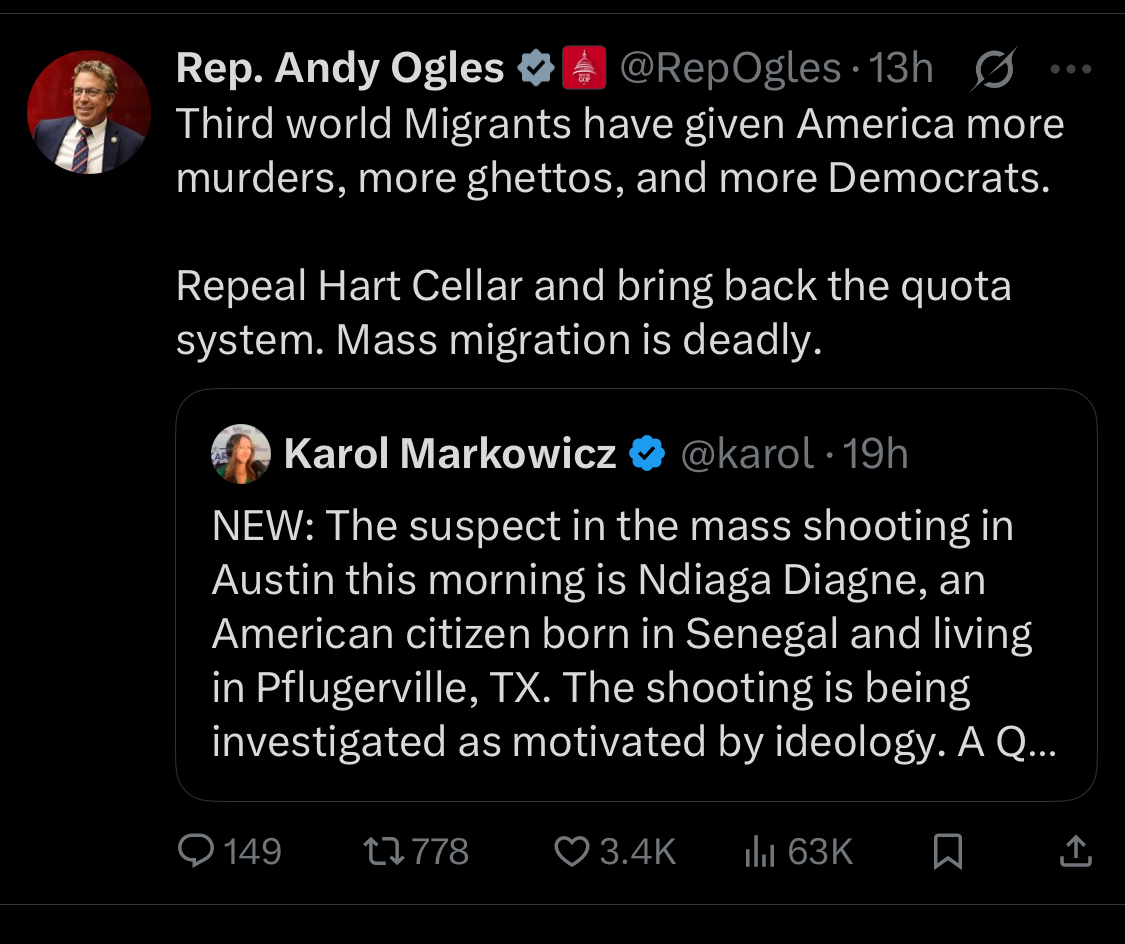Click Rep. Andy Ogles' blue verified badge
The width and height of the screenshot is (1125, 944).
coord(535,69)
